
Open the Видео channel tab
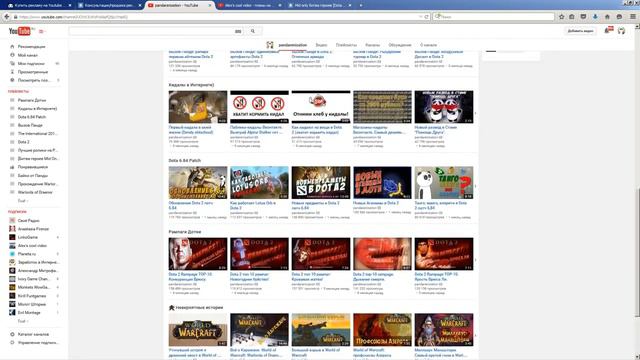click(x=321, y=45)
